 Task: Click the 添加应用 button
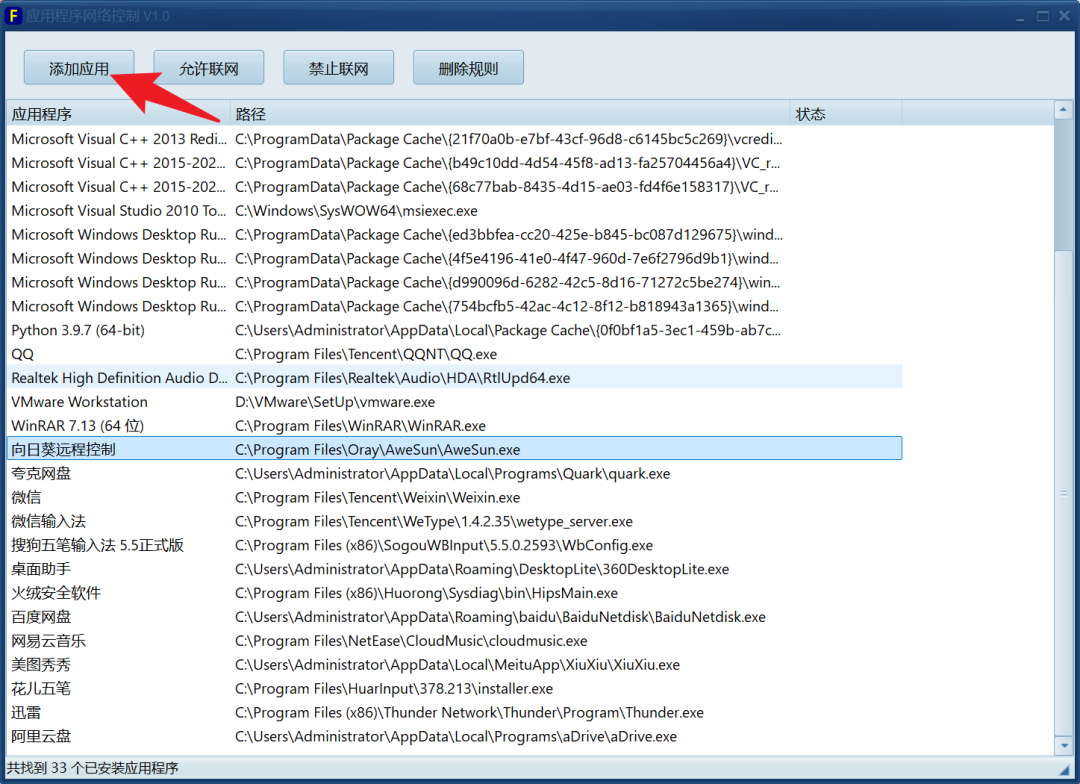pos(79,68)
